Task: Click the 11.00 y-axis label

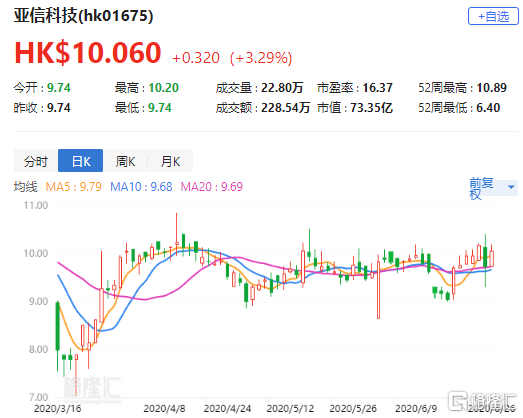Action: point(36,205)
